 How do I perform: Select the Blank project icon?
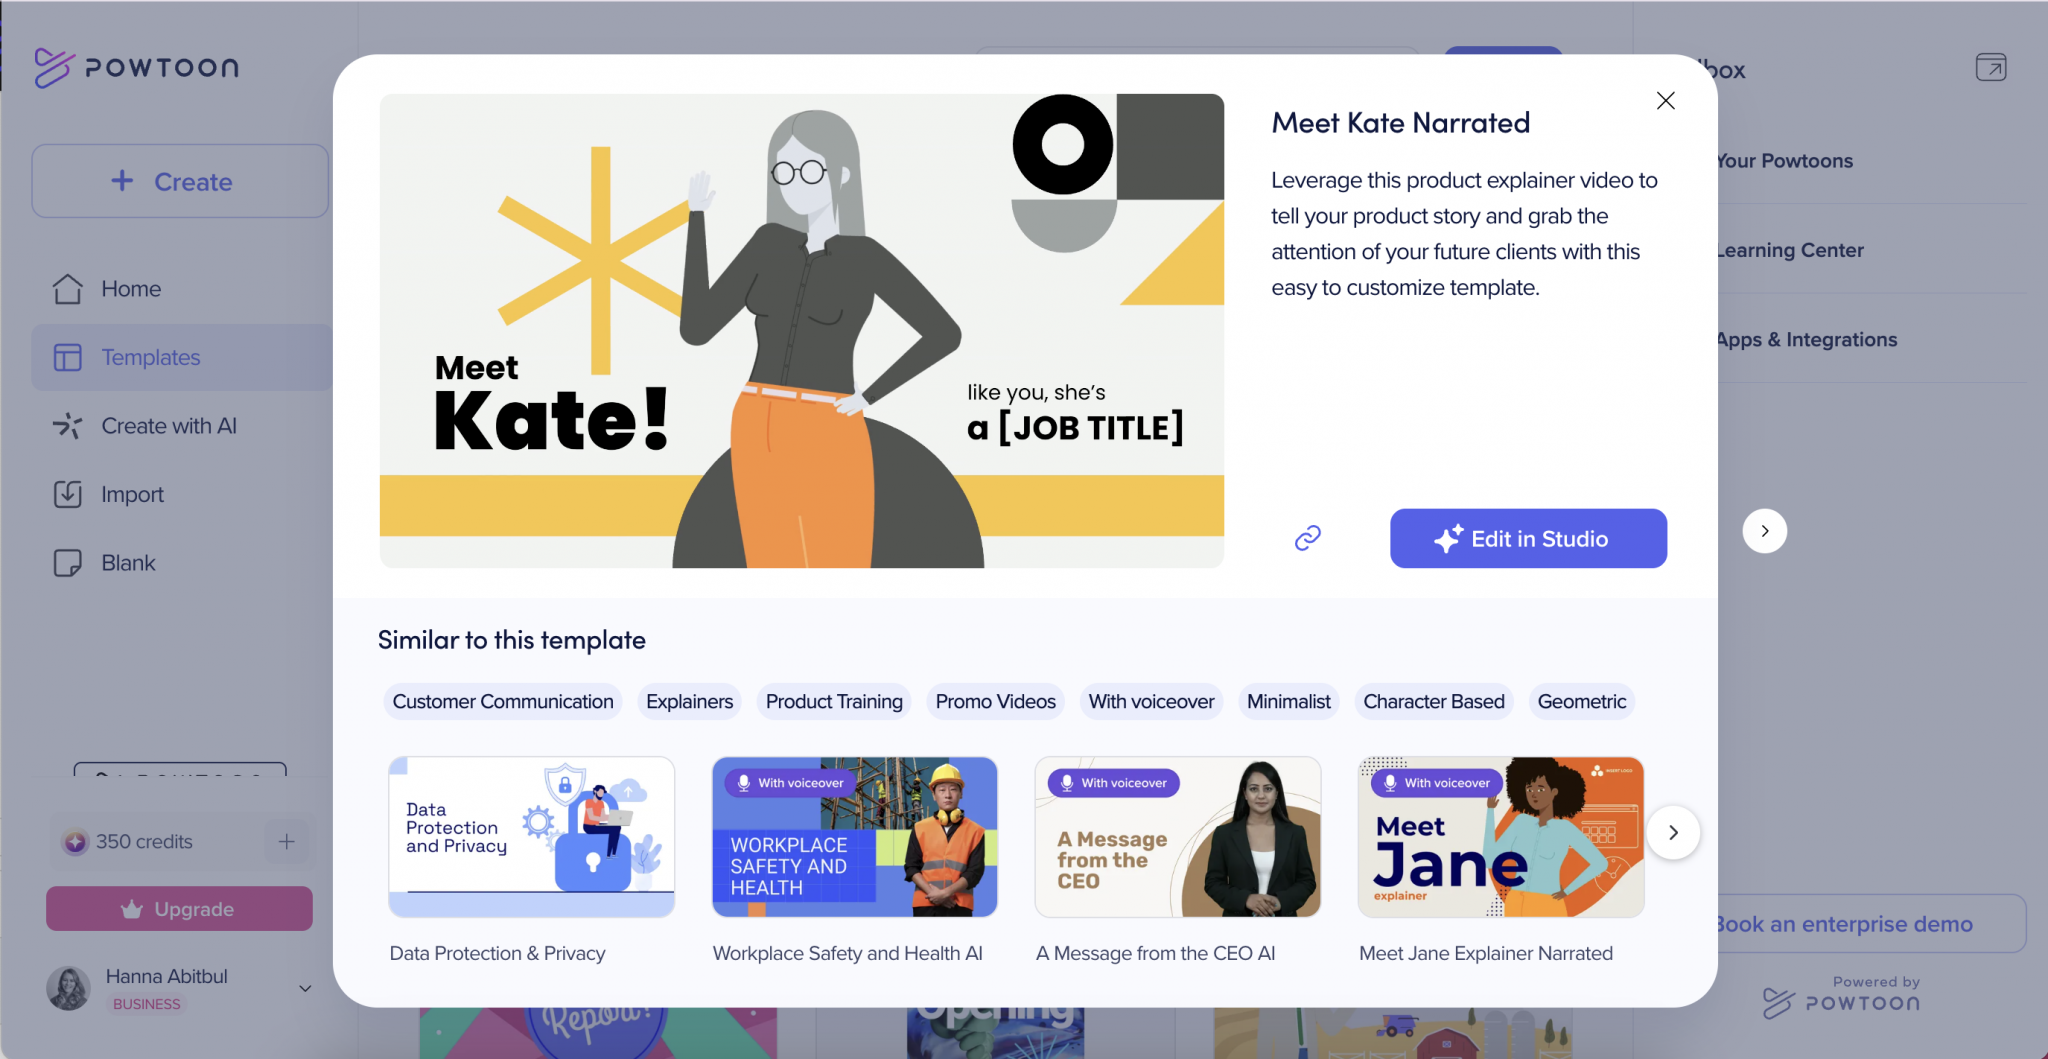coord(66,562)
